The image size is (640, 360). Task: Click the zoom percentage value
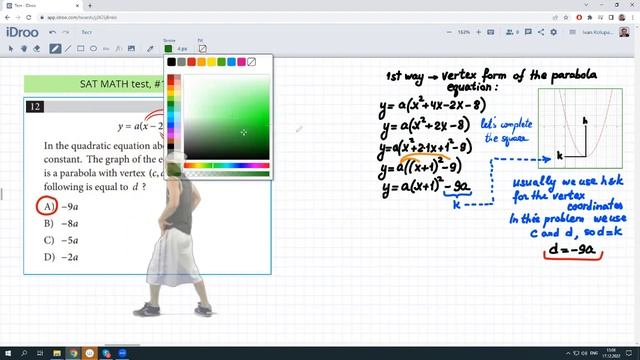pyautogui.click(x=464, y=32)
